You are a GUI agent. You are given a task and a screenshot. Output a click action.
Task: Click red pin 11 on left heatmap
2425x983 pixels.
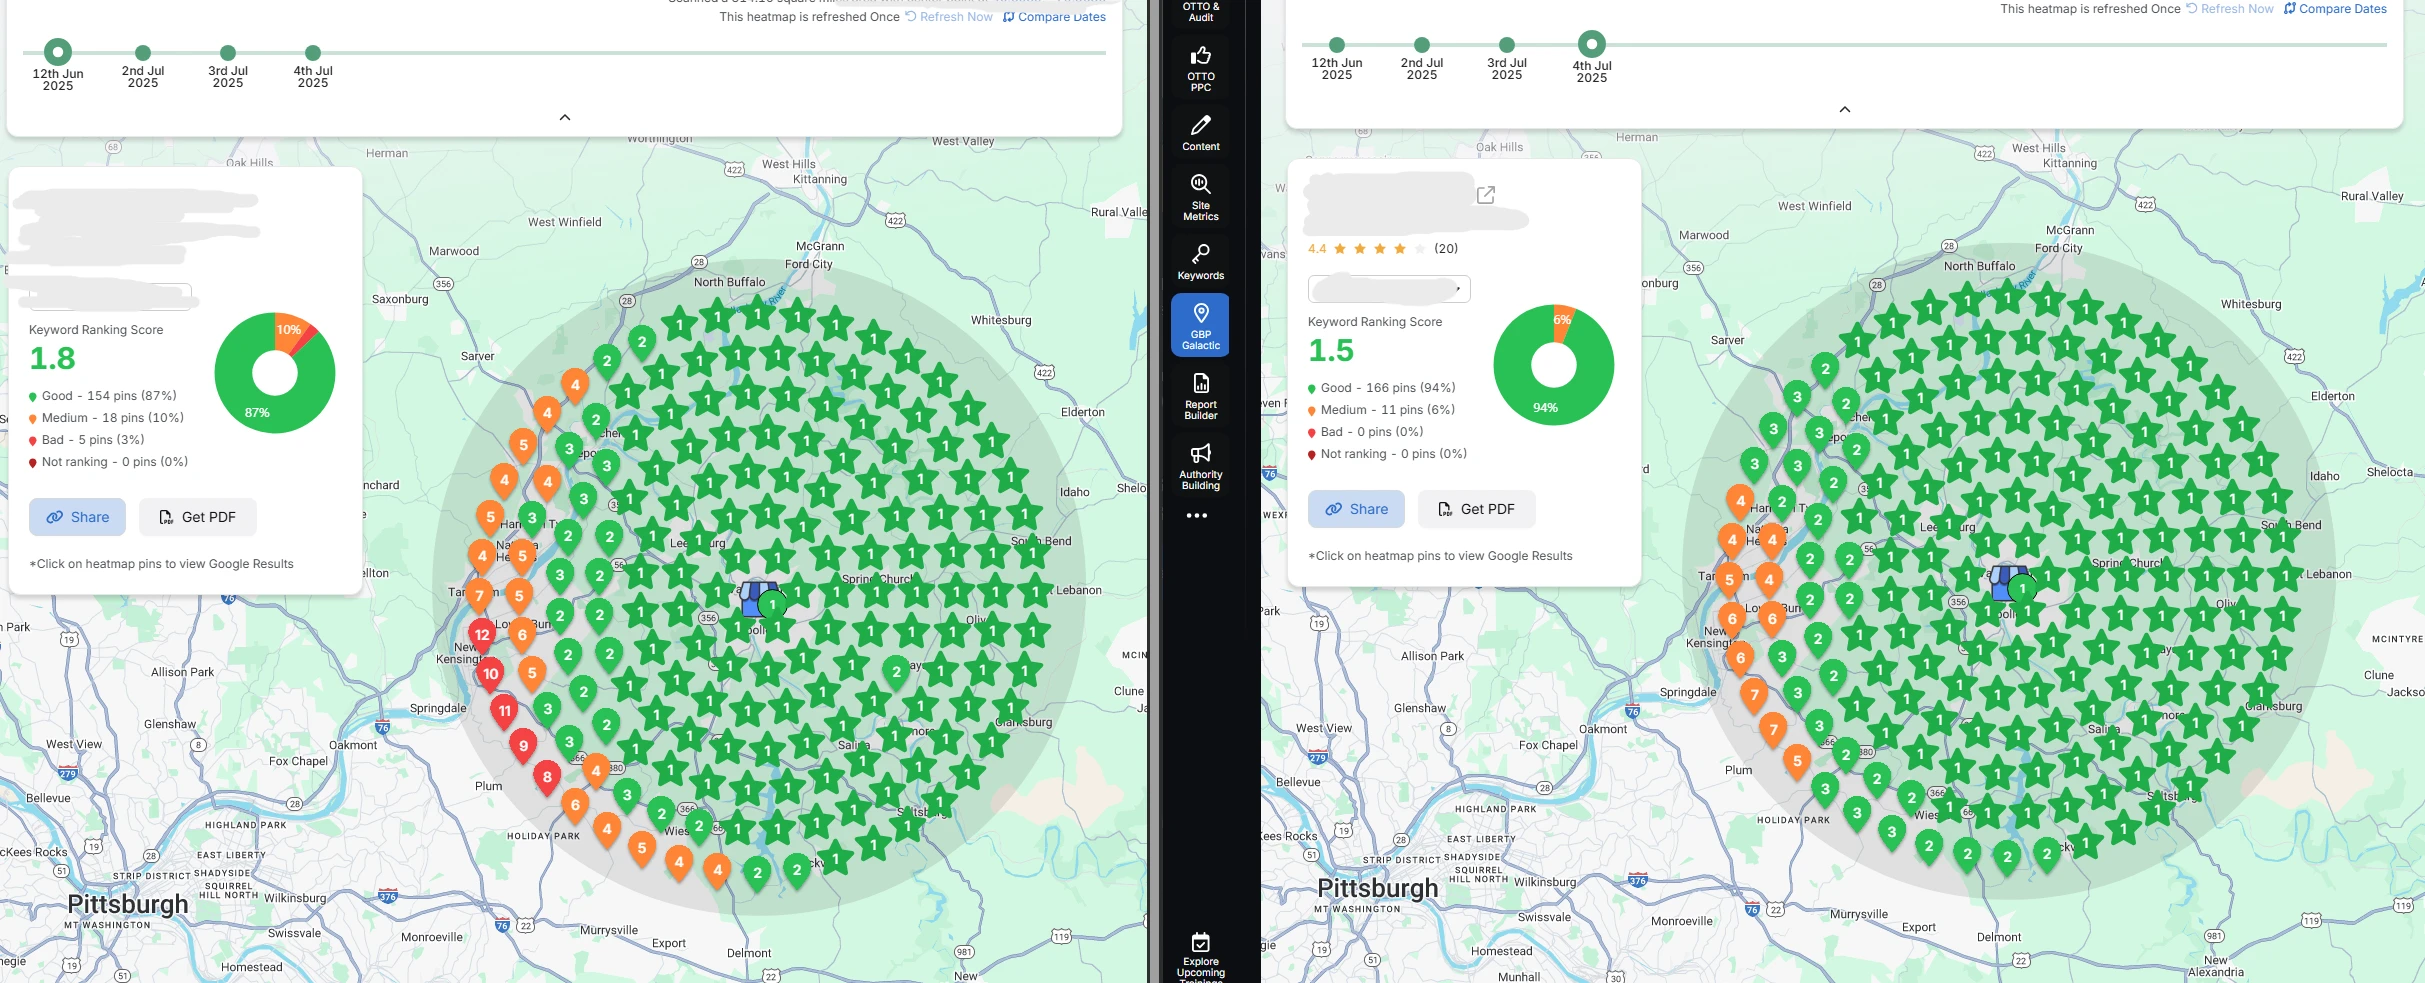tap(505, 712)
